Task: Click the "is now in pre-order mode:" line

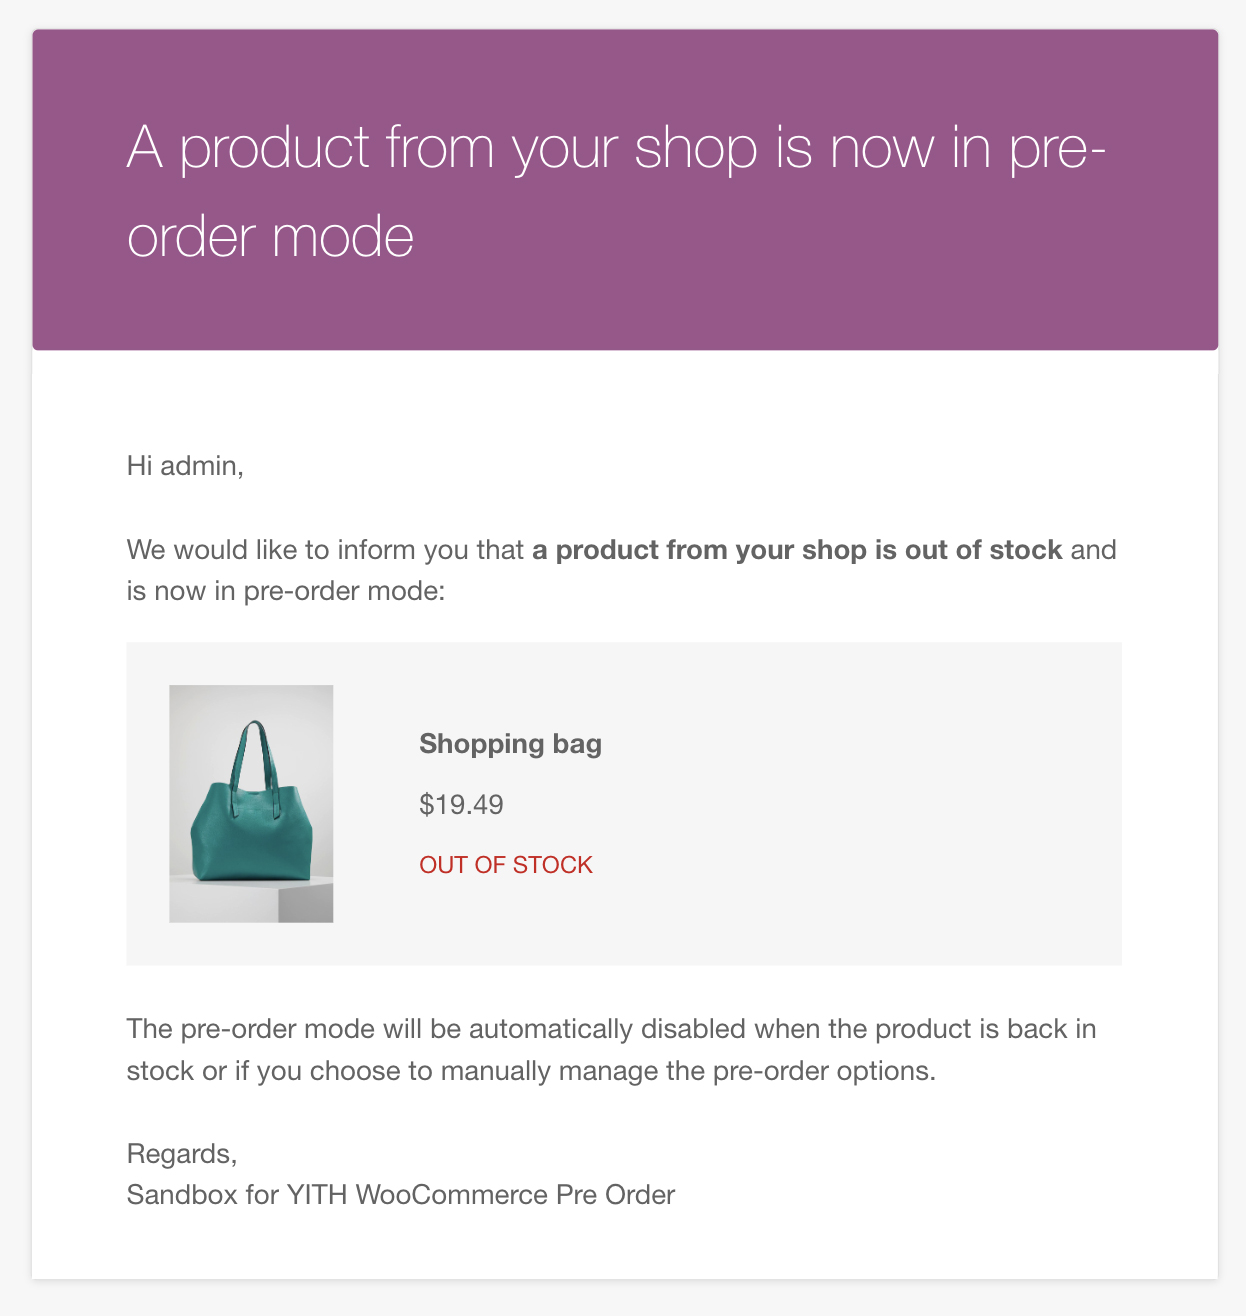Action: tap(285, 591)
